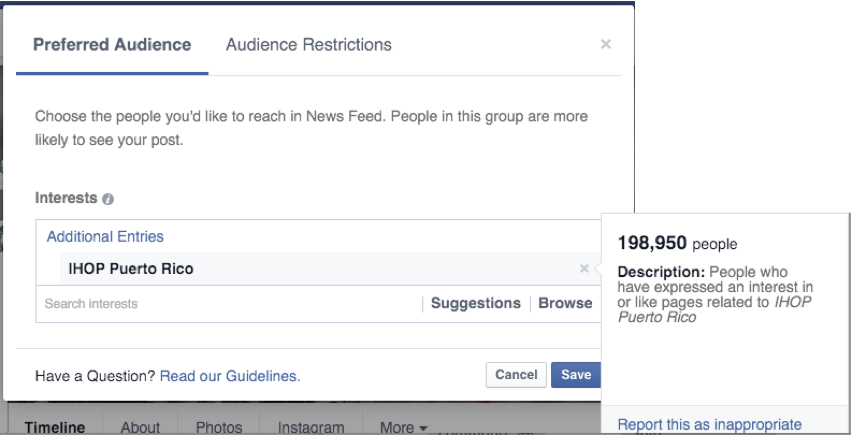852x435 pixels.
Task: Remove the IHOP Puerto Rico interest
Action: click(584, 268)
